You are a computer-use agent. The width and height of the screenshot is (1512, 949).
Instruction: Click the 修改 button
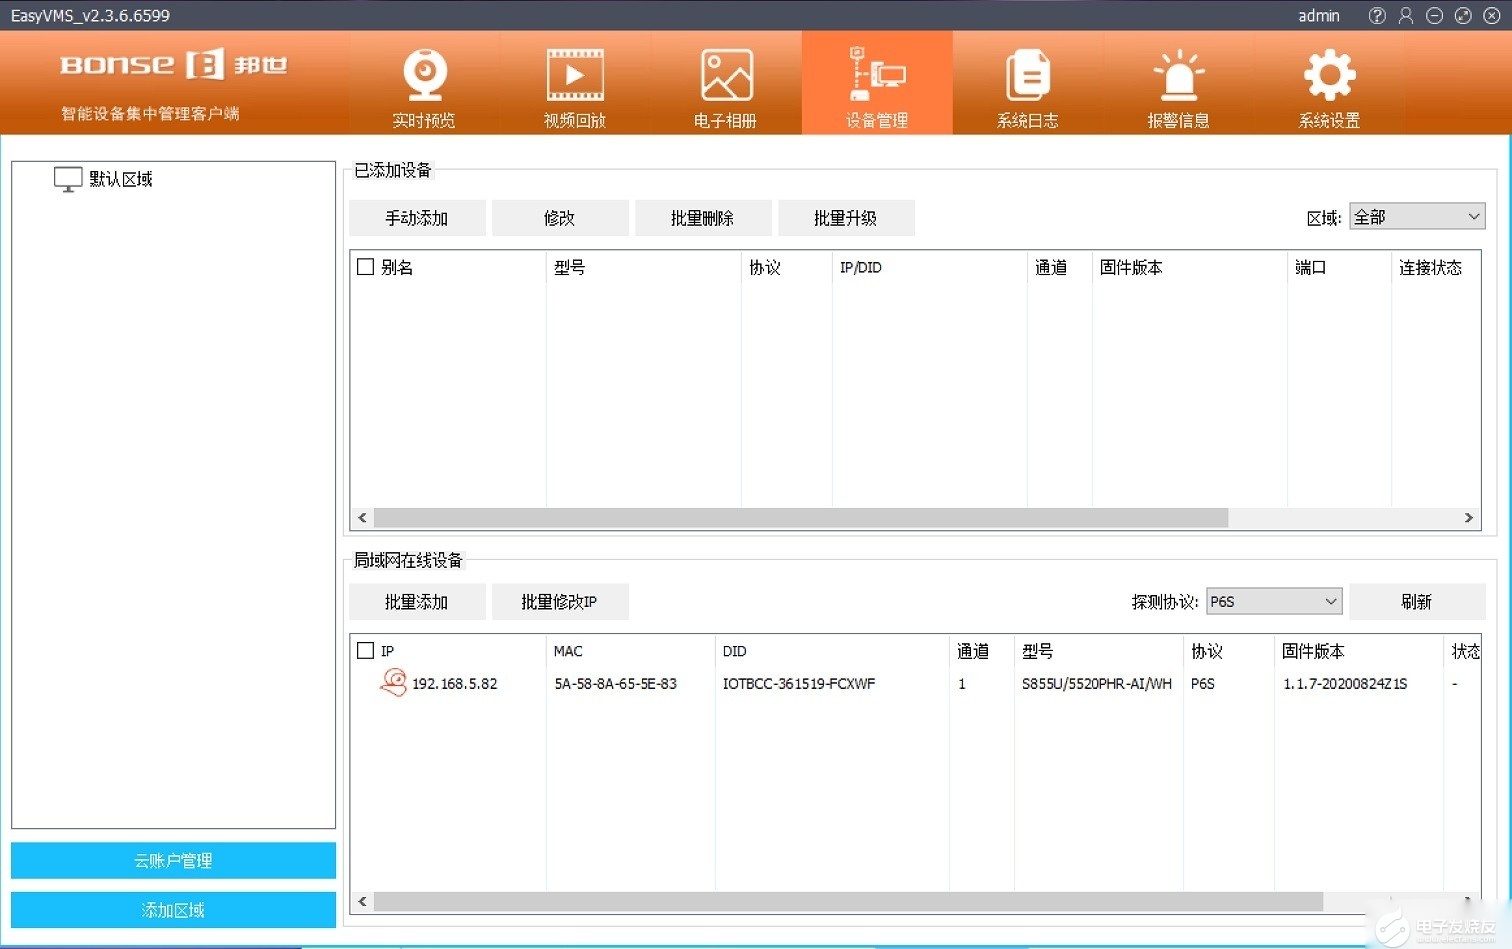560,218
